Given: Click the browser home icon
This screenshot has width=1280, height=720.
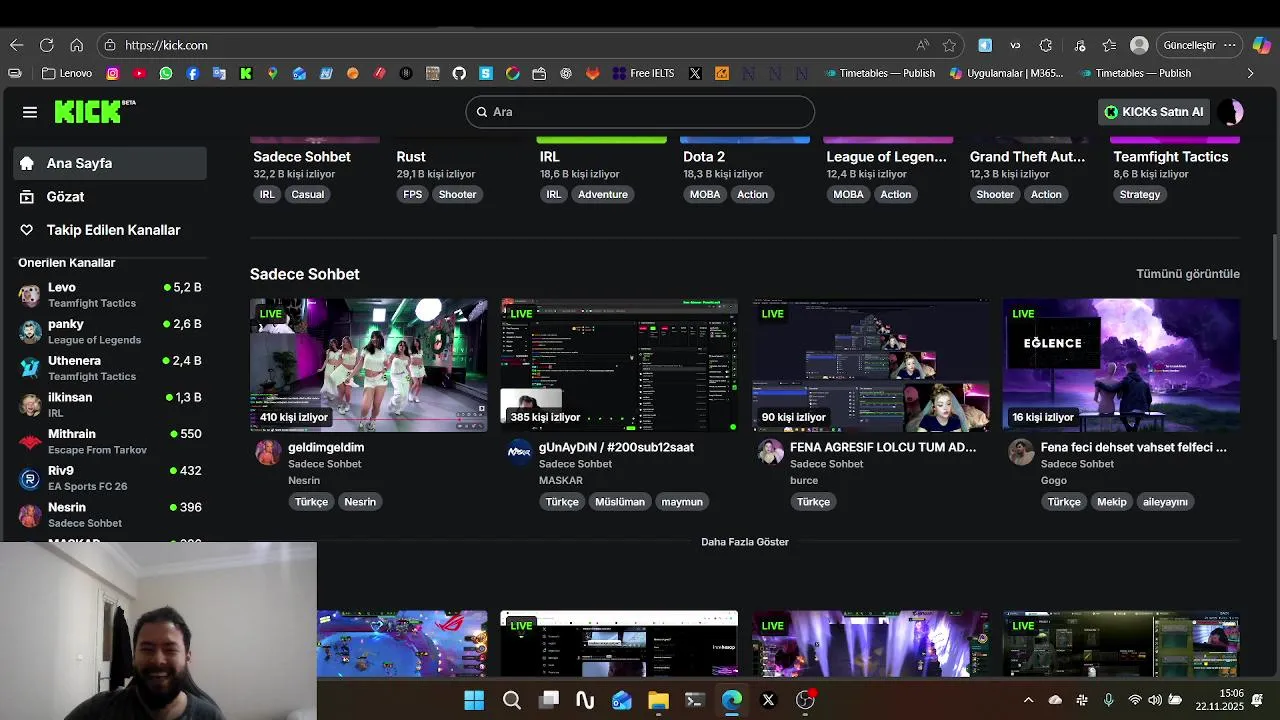Looking at the screenshot, I should (76, 45).
